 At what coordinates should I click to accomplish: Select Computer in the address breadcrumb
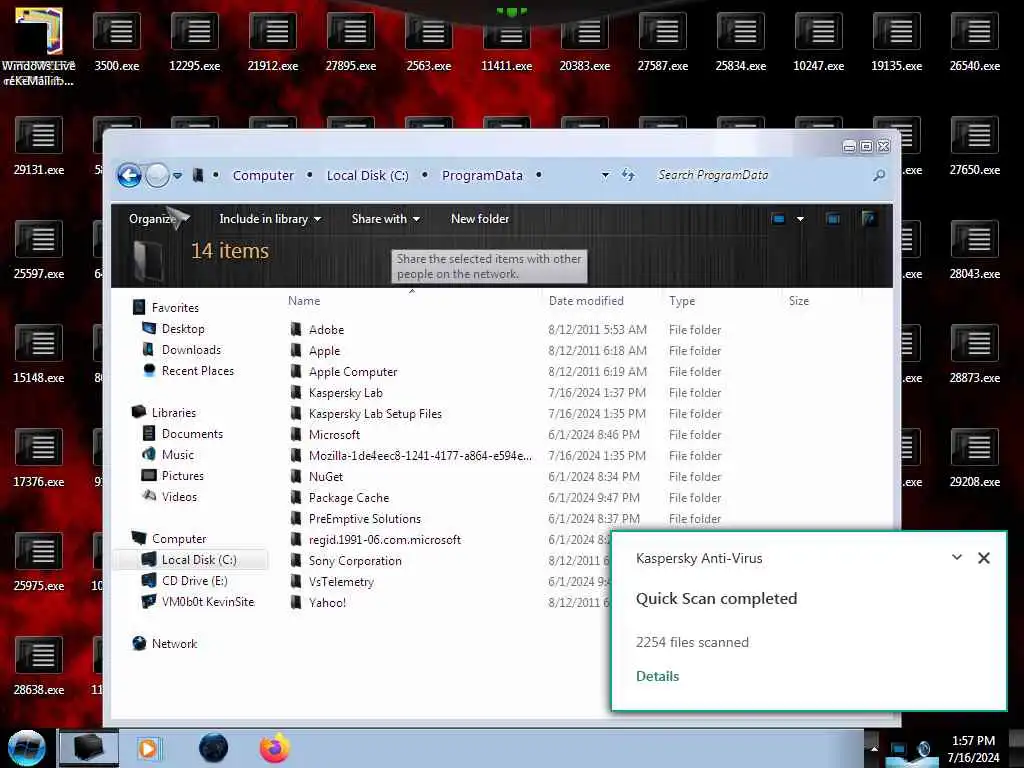(x=263, y=175)
